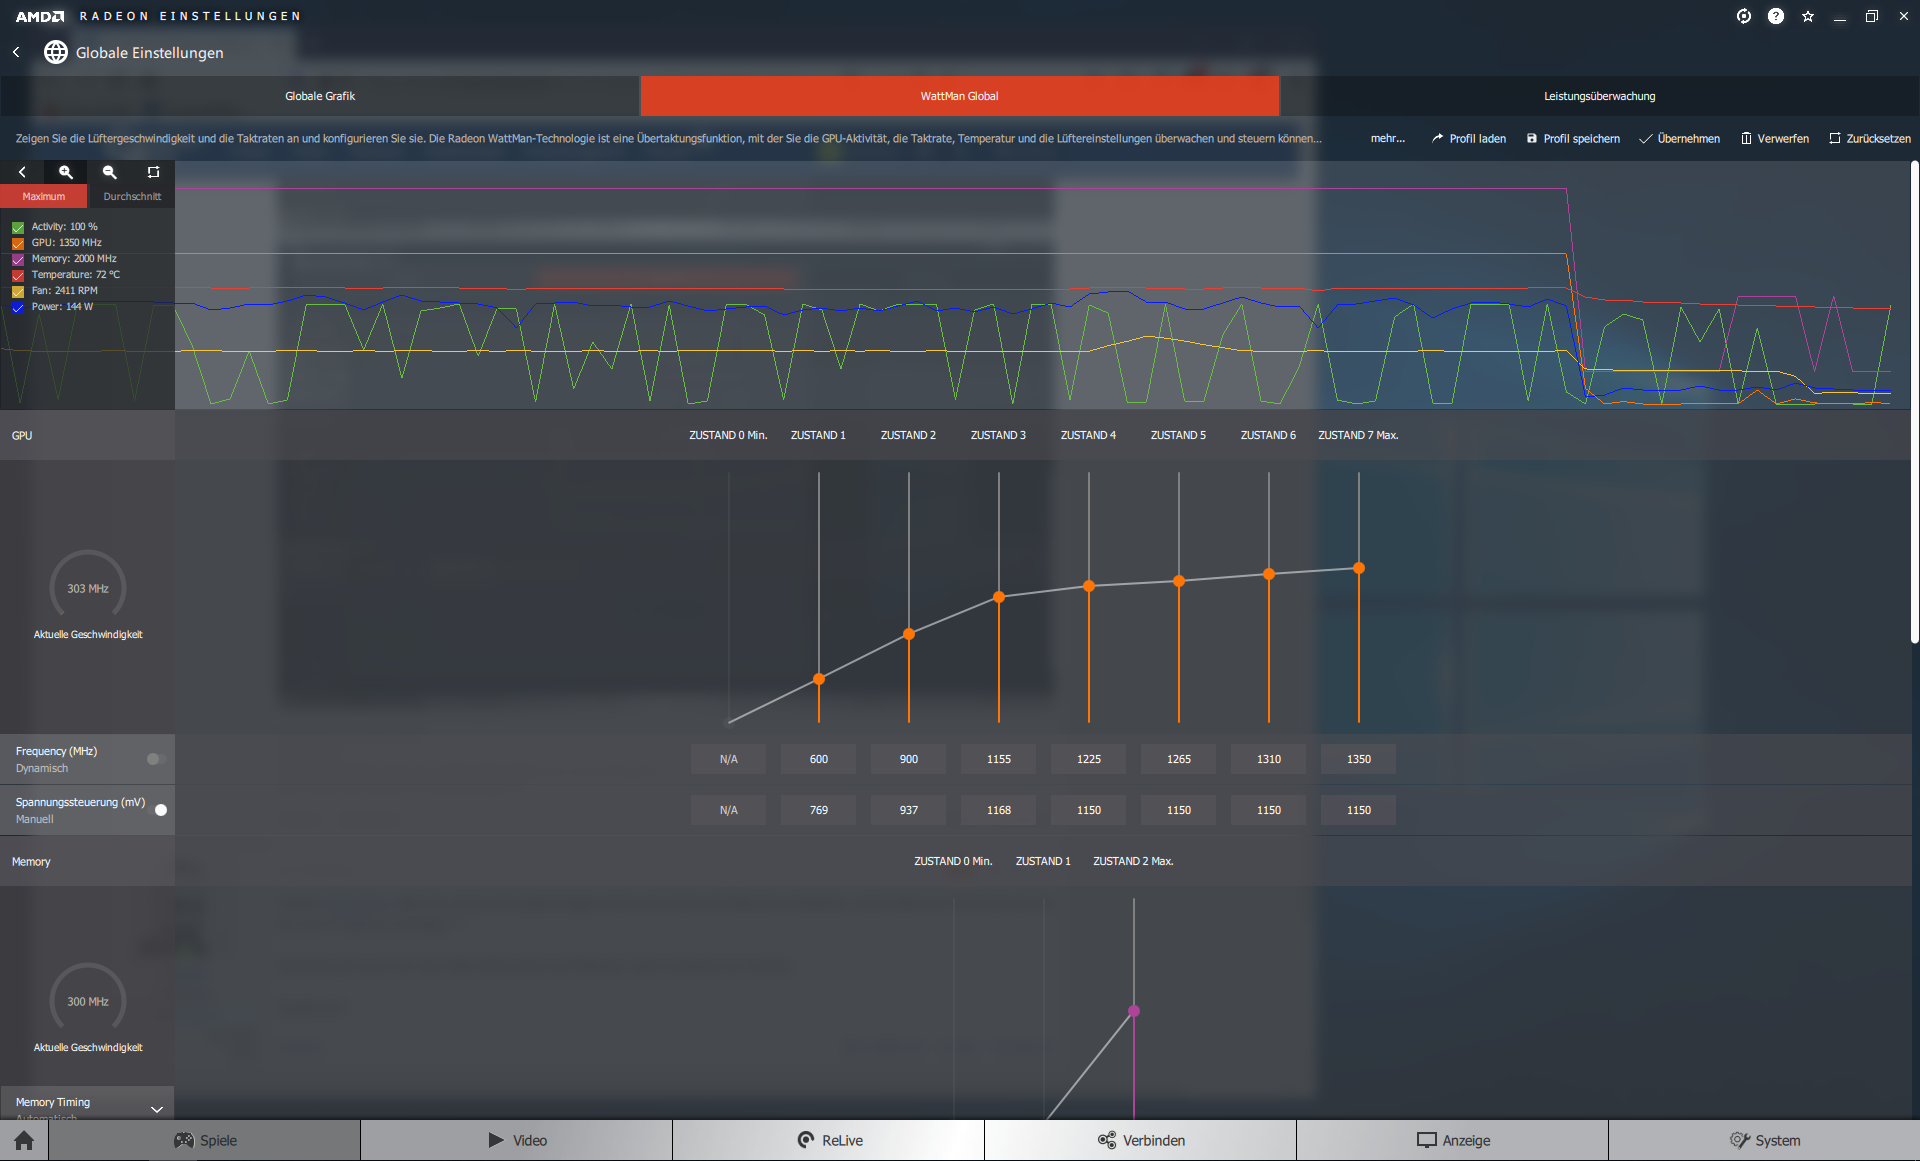Click the favorites star icon
The height and width of the screenshot is (1161, 1920).
[1807, 16]
